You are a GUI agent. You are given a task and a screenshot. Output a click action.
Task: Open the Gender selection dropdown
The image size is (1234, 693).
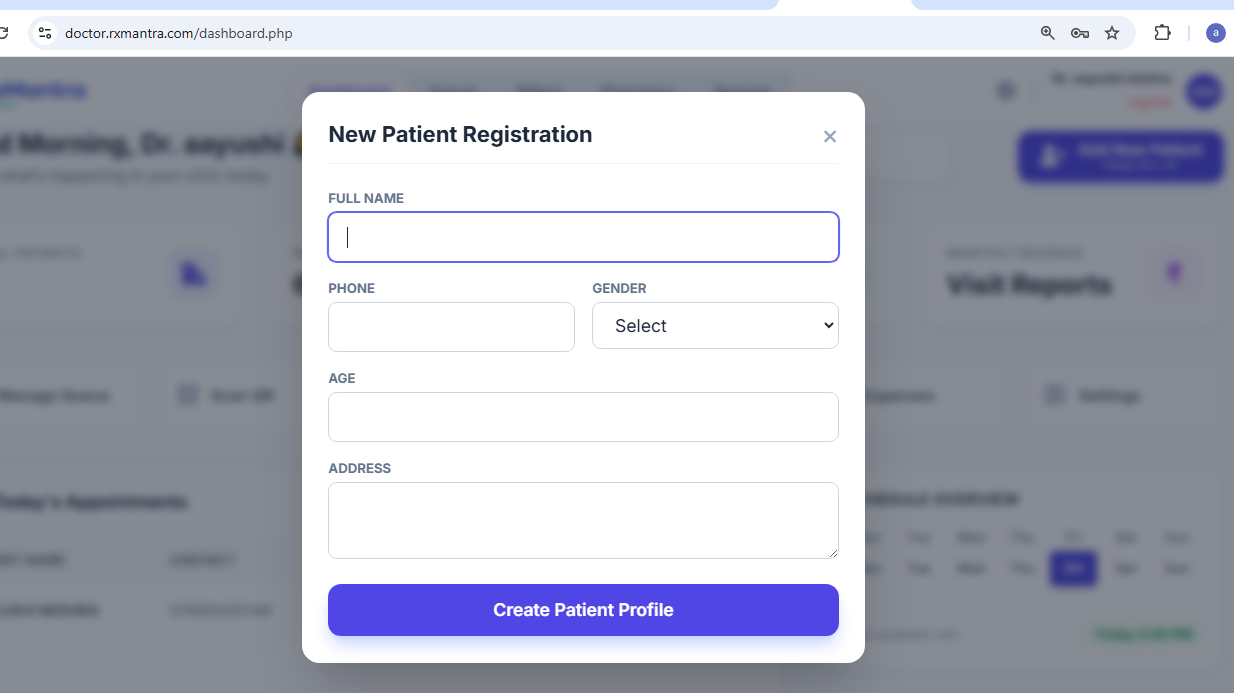click(715, 325)
